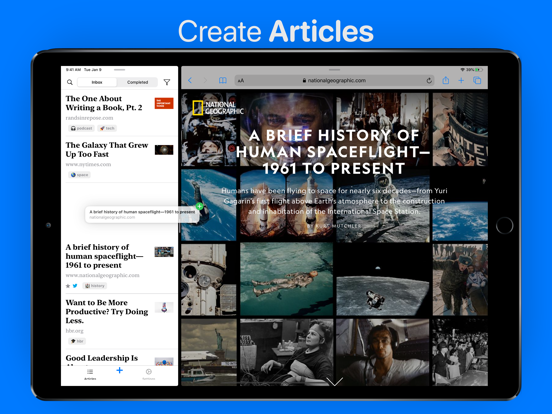Open the search magnifier in article list

(x=70, y=82)
